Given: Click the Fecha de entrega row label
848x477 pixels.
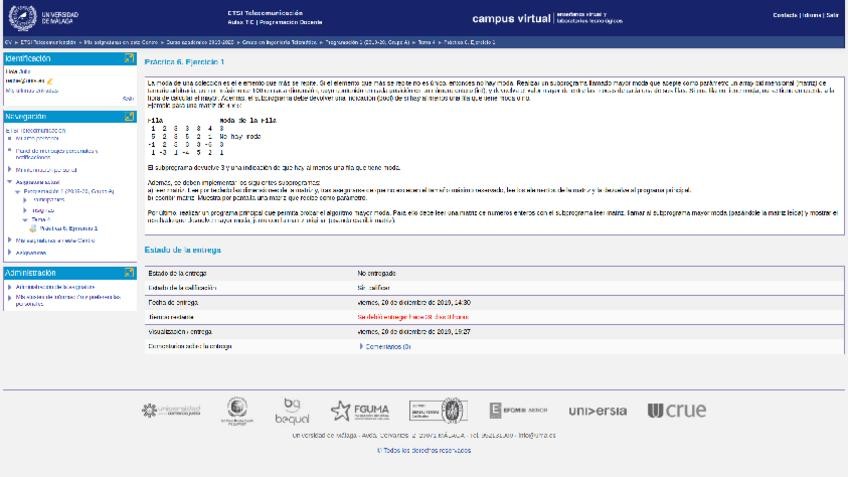Looking at the screenshot, I should [173, 302].
